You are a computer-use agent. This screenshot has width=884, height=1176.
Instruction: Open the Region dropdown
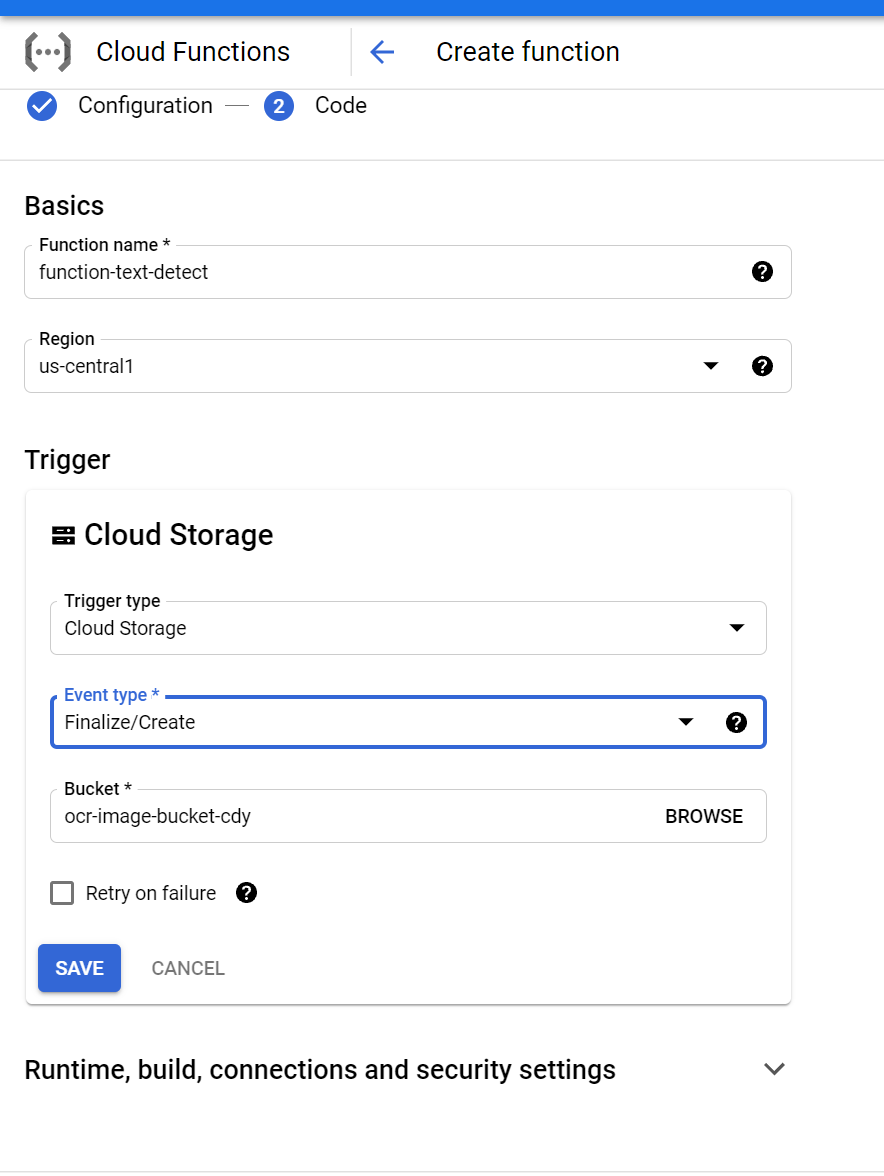pyautogui.click(x=711, y=366)
